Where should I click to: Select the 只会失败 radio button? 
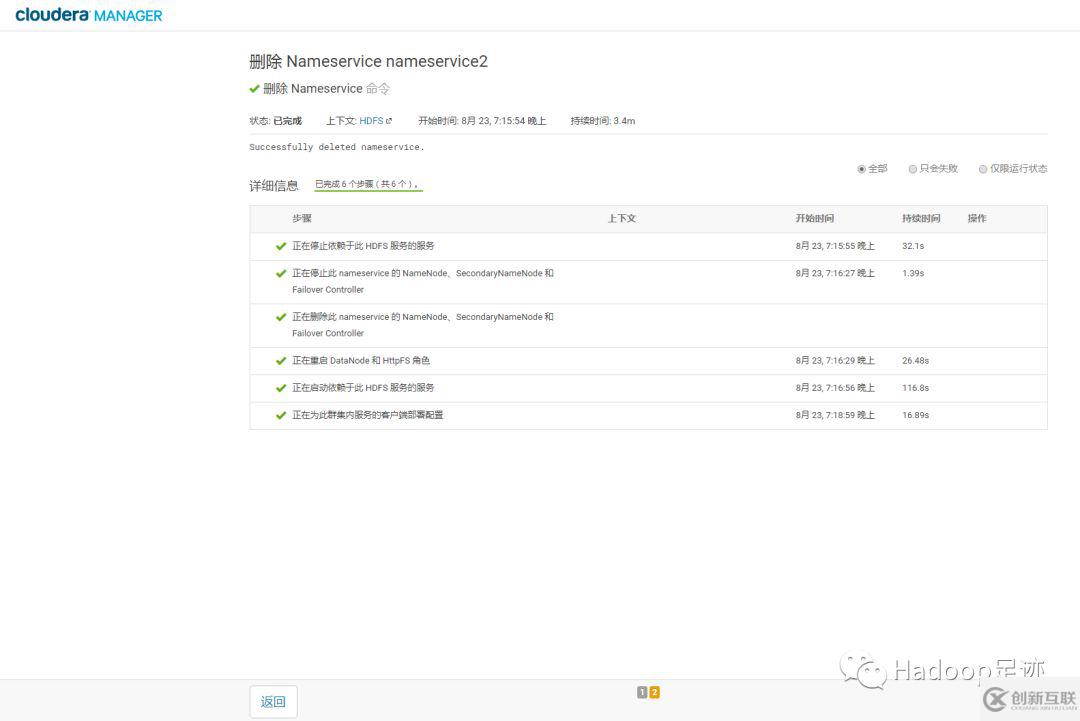(x=913, y=169)
